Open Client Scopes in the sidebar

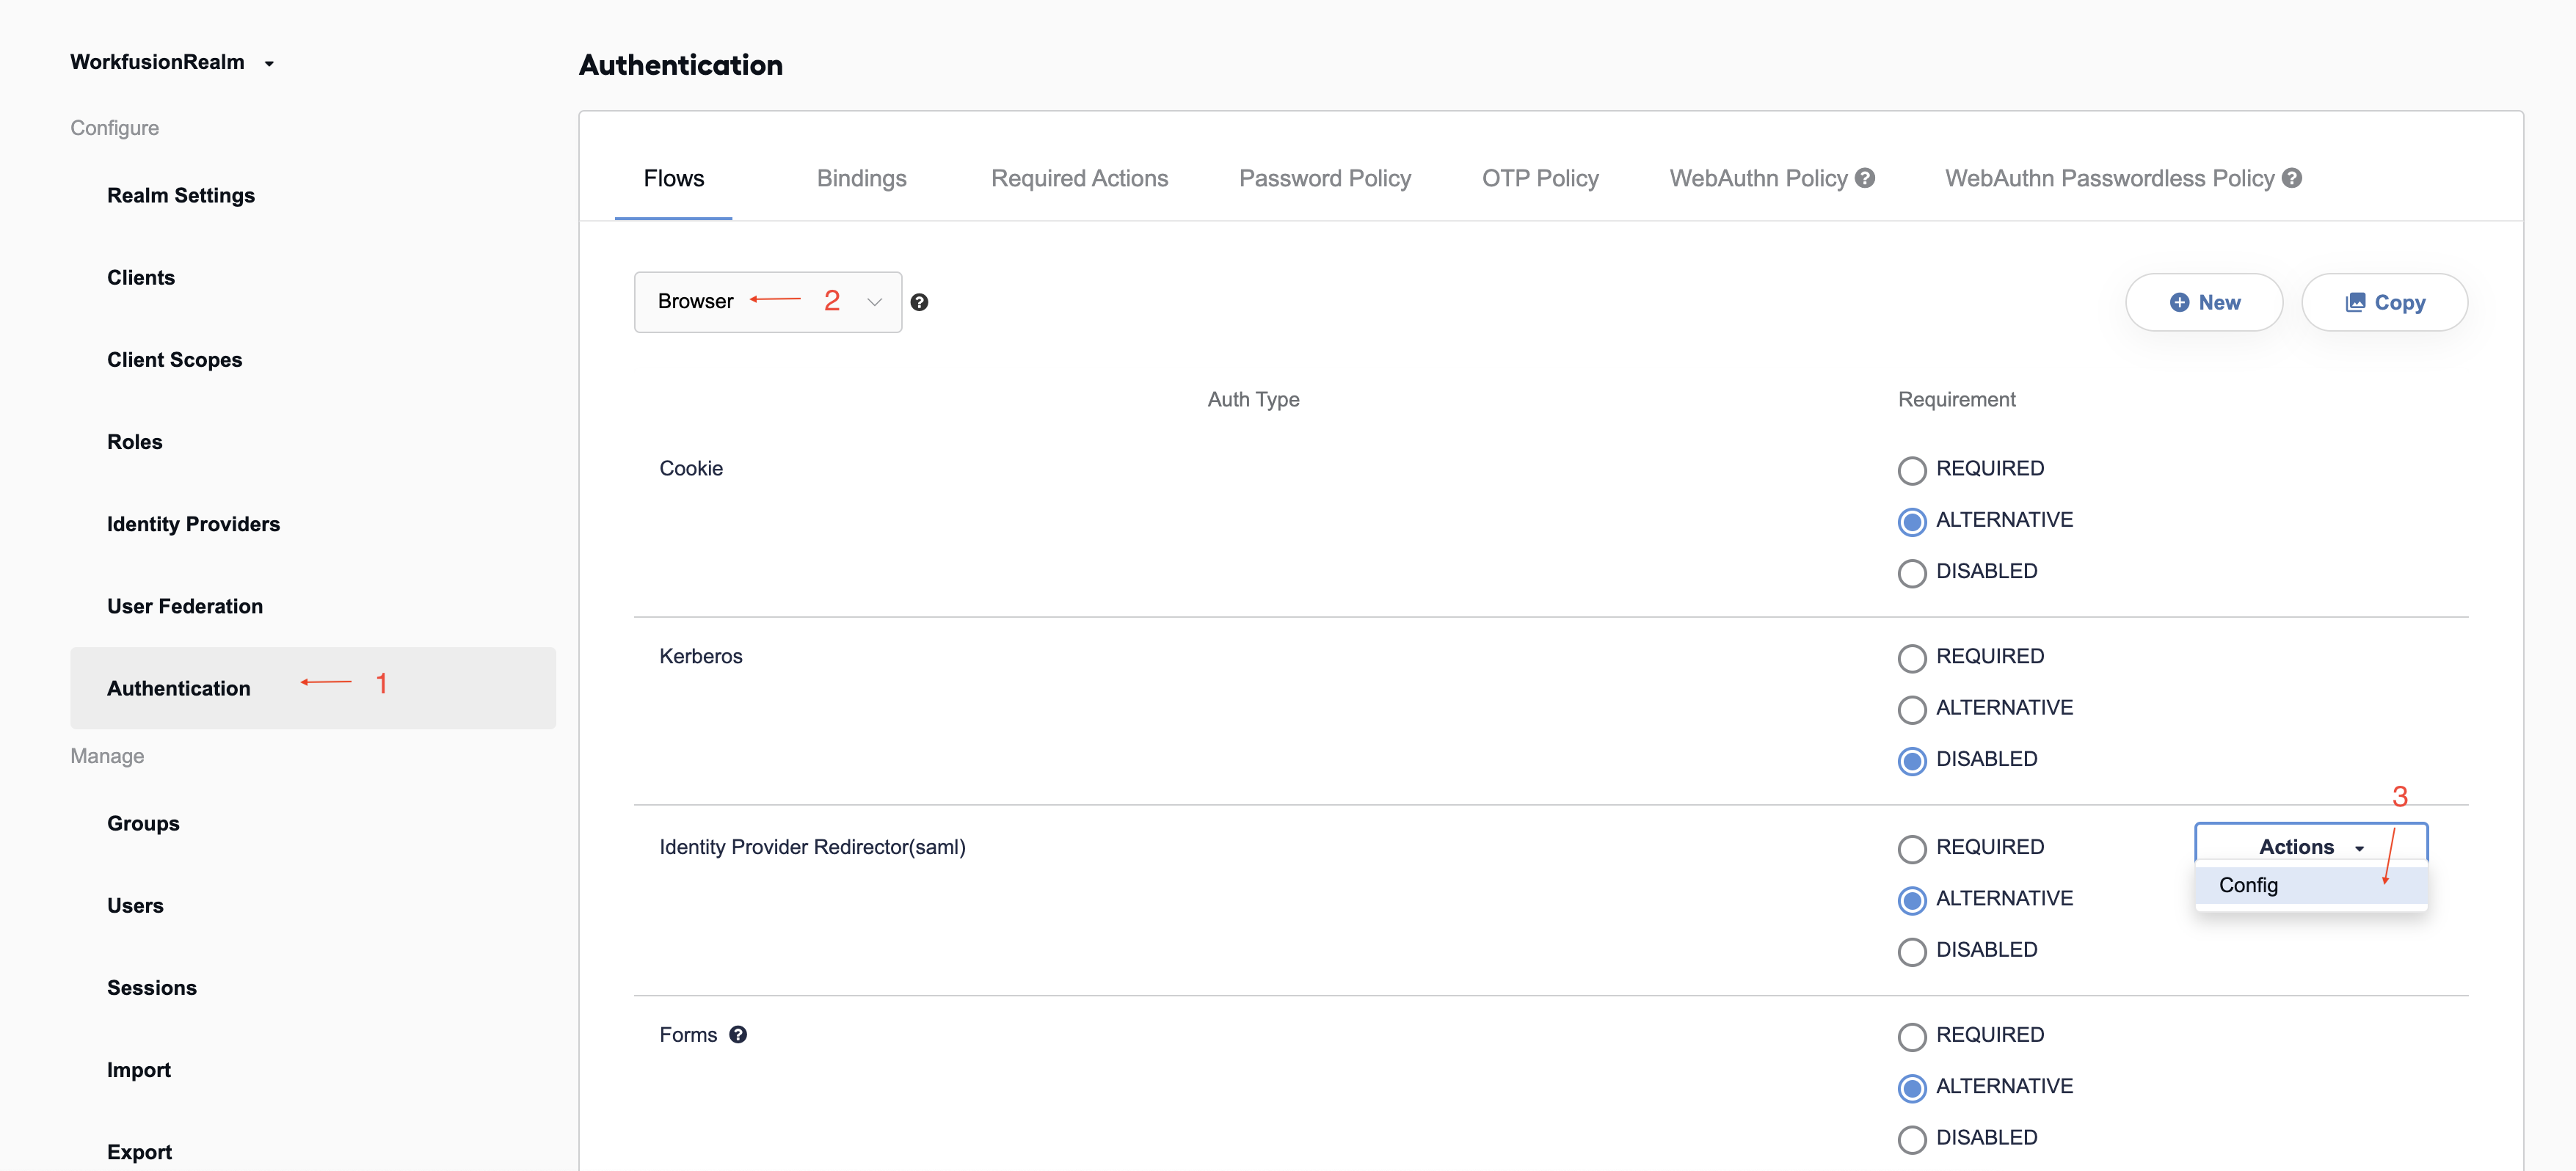pos(175,359)
